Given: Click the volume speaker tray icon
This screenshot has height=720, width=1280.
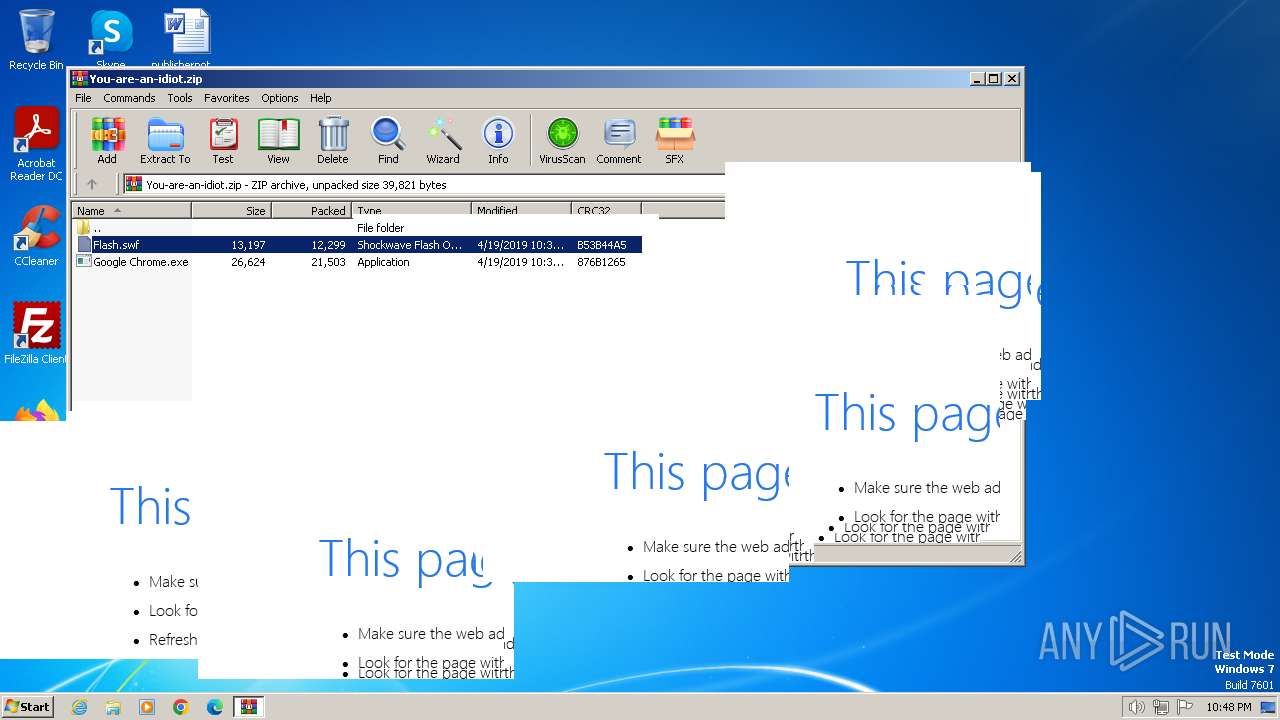Looking at the screenshot, I should (x=1136, y=707).
